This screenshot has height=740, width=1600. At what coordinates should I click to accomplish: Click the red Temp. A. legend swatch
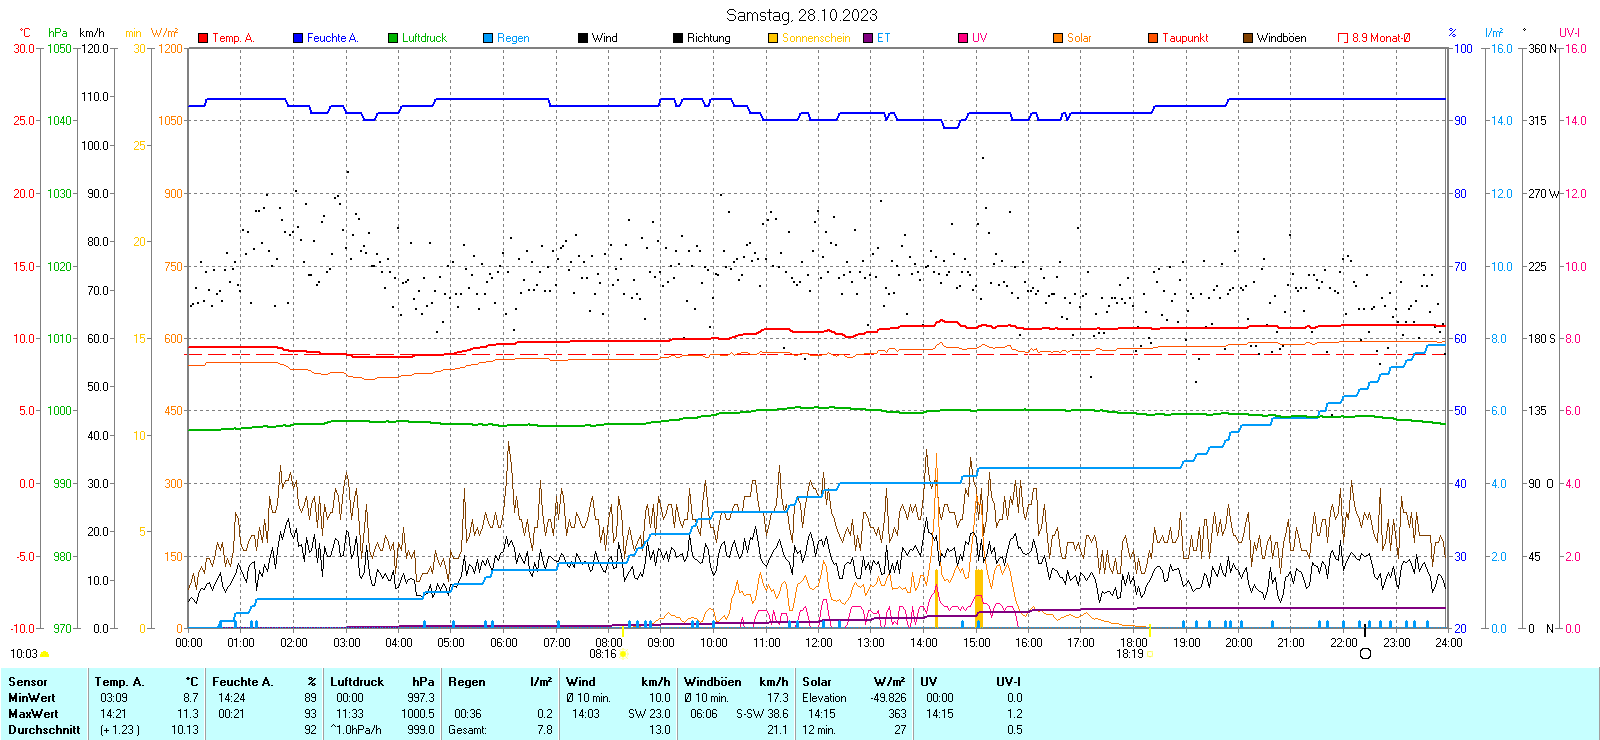point(203,38)
